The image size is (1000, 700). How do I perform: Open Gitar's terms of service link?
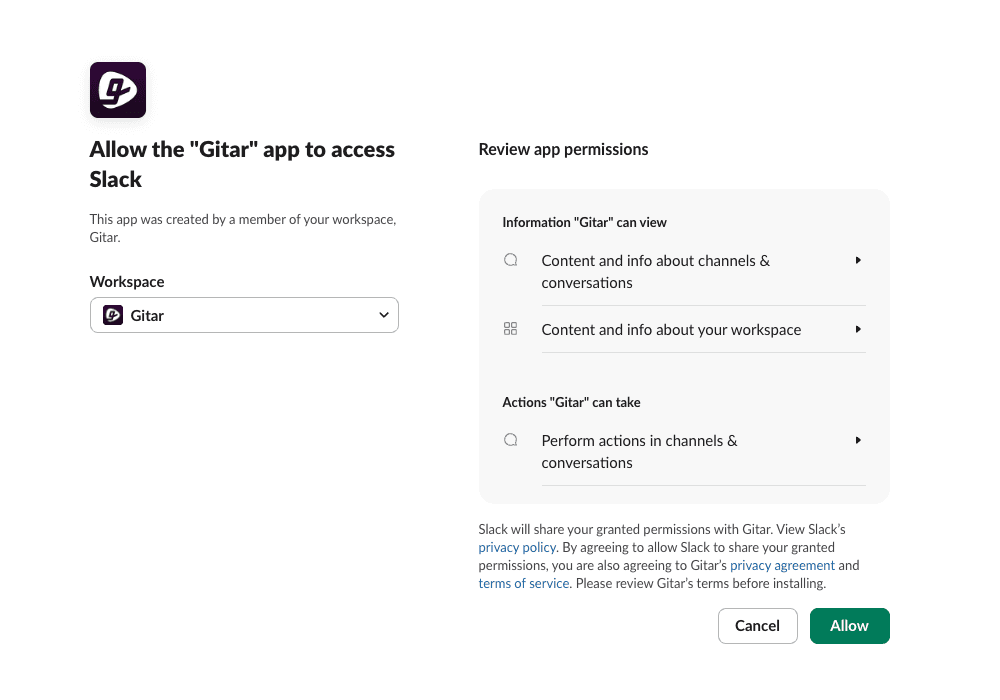[x=523, y=583]
